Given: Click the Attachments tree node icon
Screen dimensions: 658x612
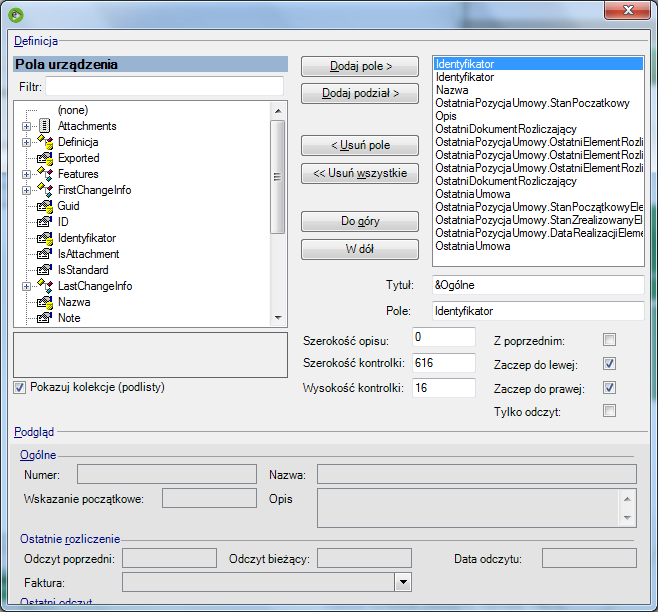Looking at the screenshot, I should point(44,126).
